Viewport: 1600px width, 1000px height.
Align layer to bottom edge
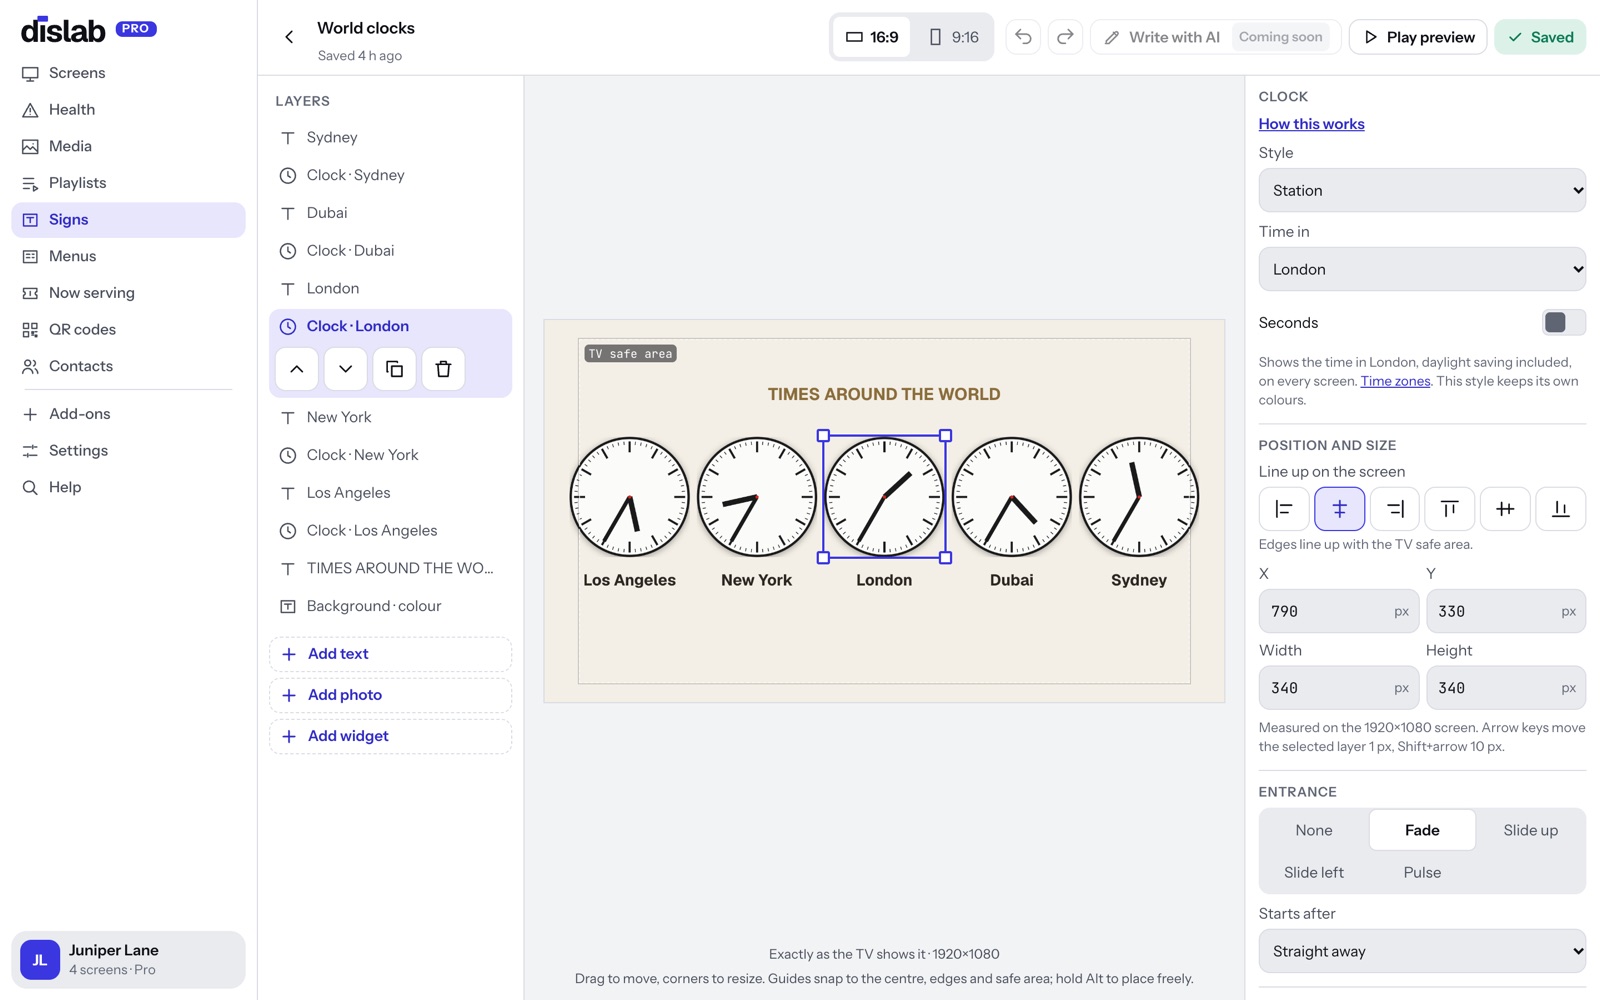tap(1560, 509)
